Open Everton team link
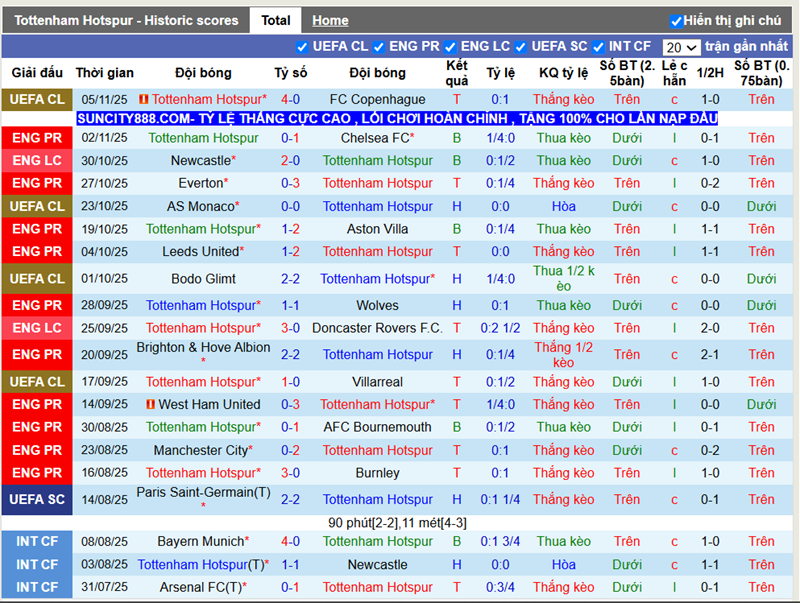800x603 pixels. [x=203, y=183]
